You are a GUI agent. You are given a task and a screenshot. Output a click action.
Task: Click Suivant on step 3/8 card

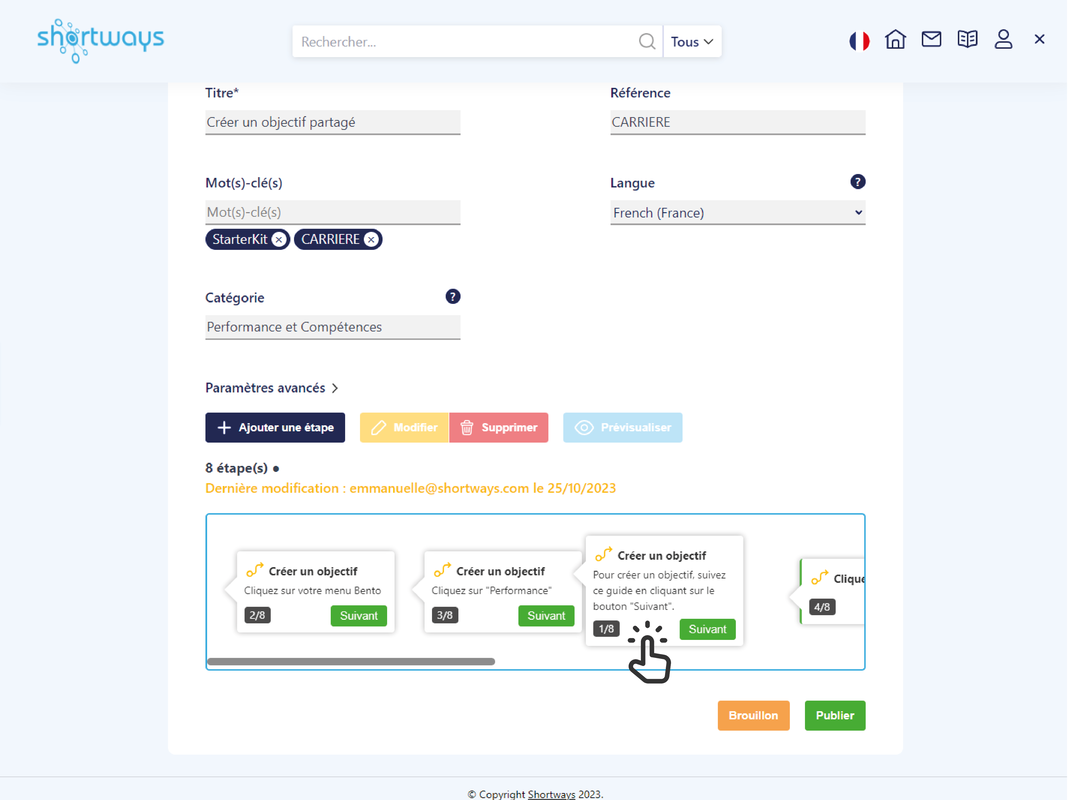pyautogui.click(x=546, y=615)
